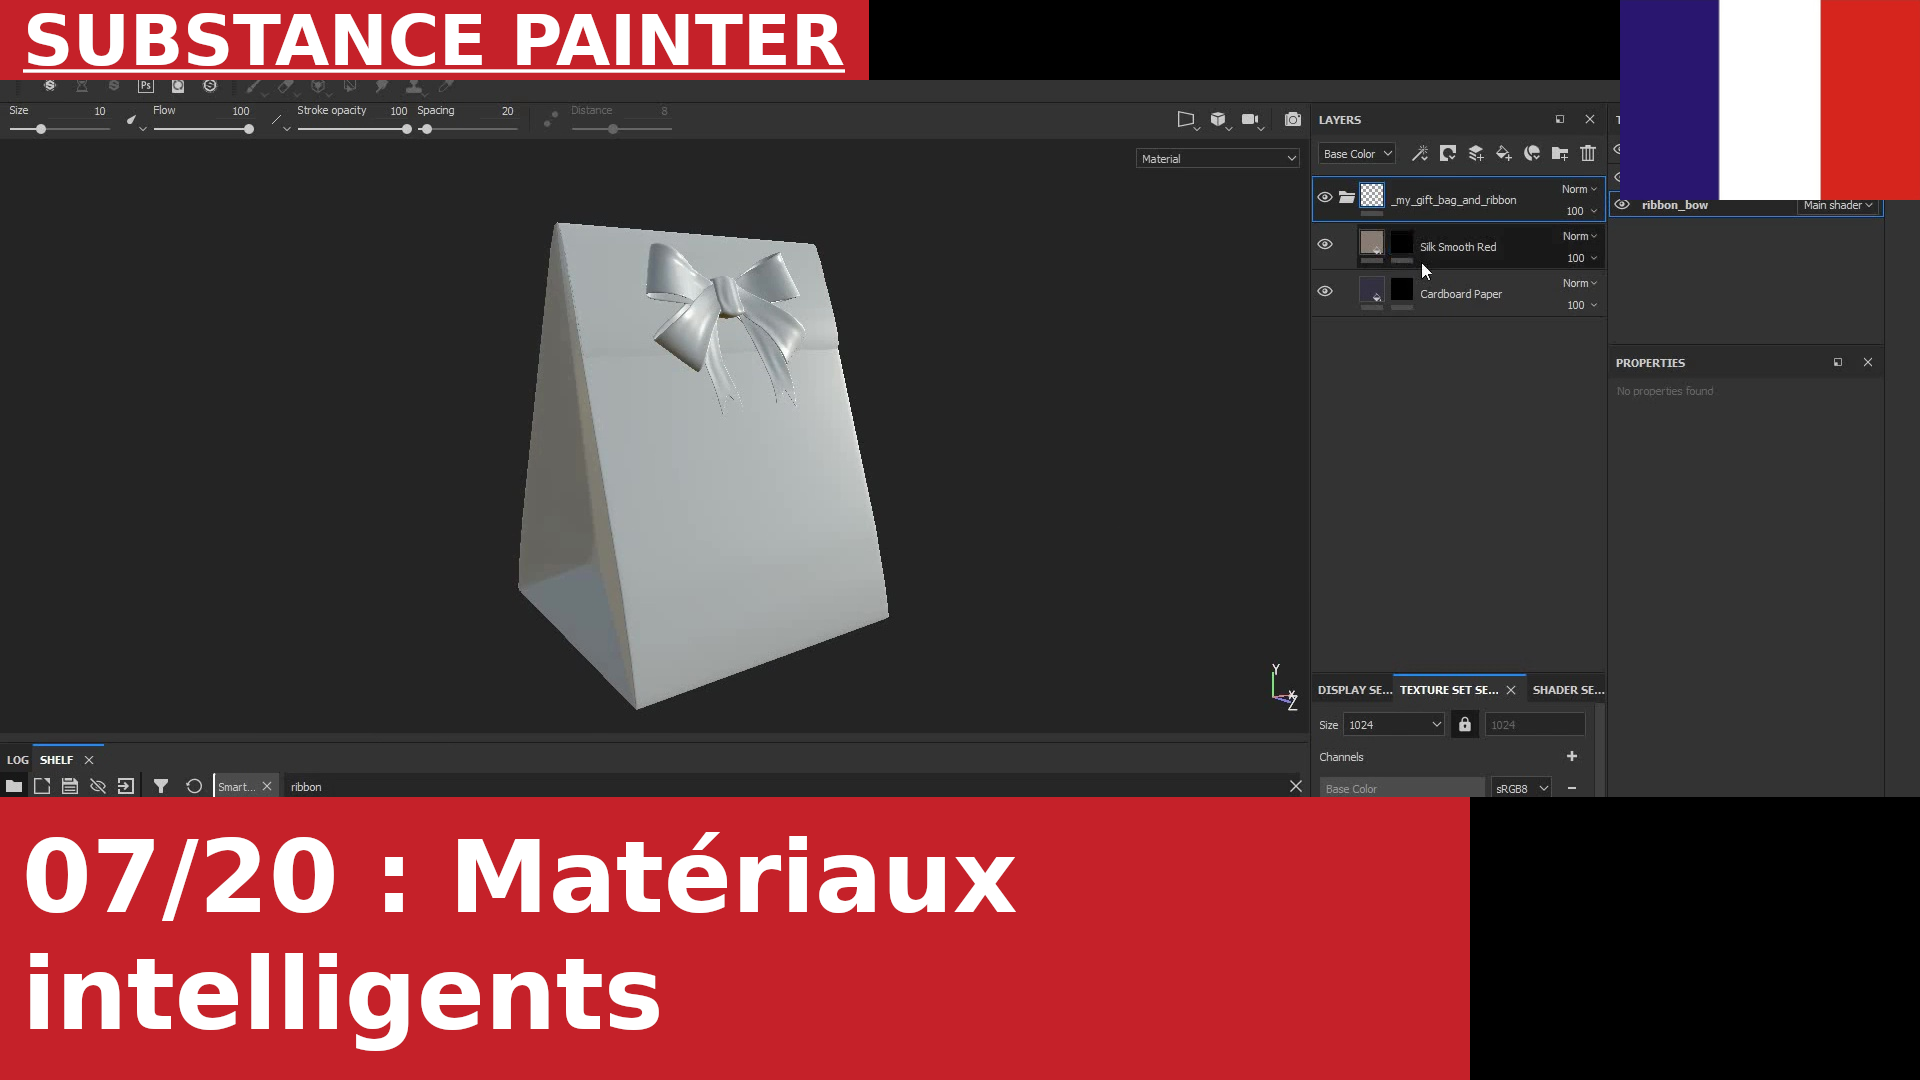
Task: Click the Ps export icon in top toolbar
Action: pyautogui.click(x=146, y=86)
